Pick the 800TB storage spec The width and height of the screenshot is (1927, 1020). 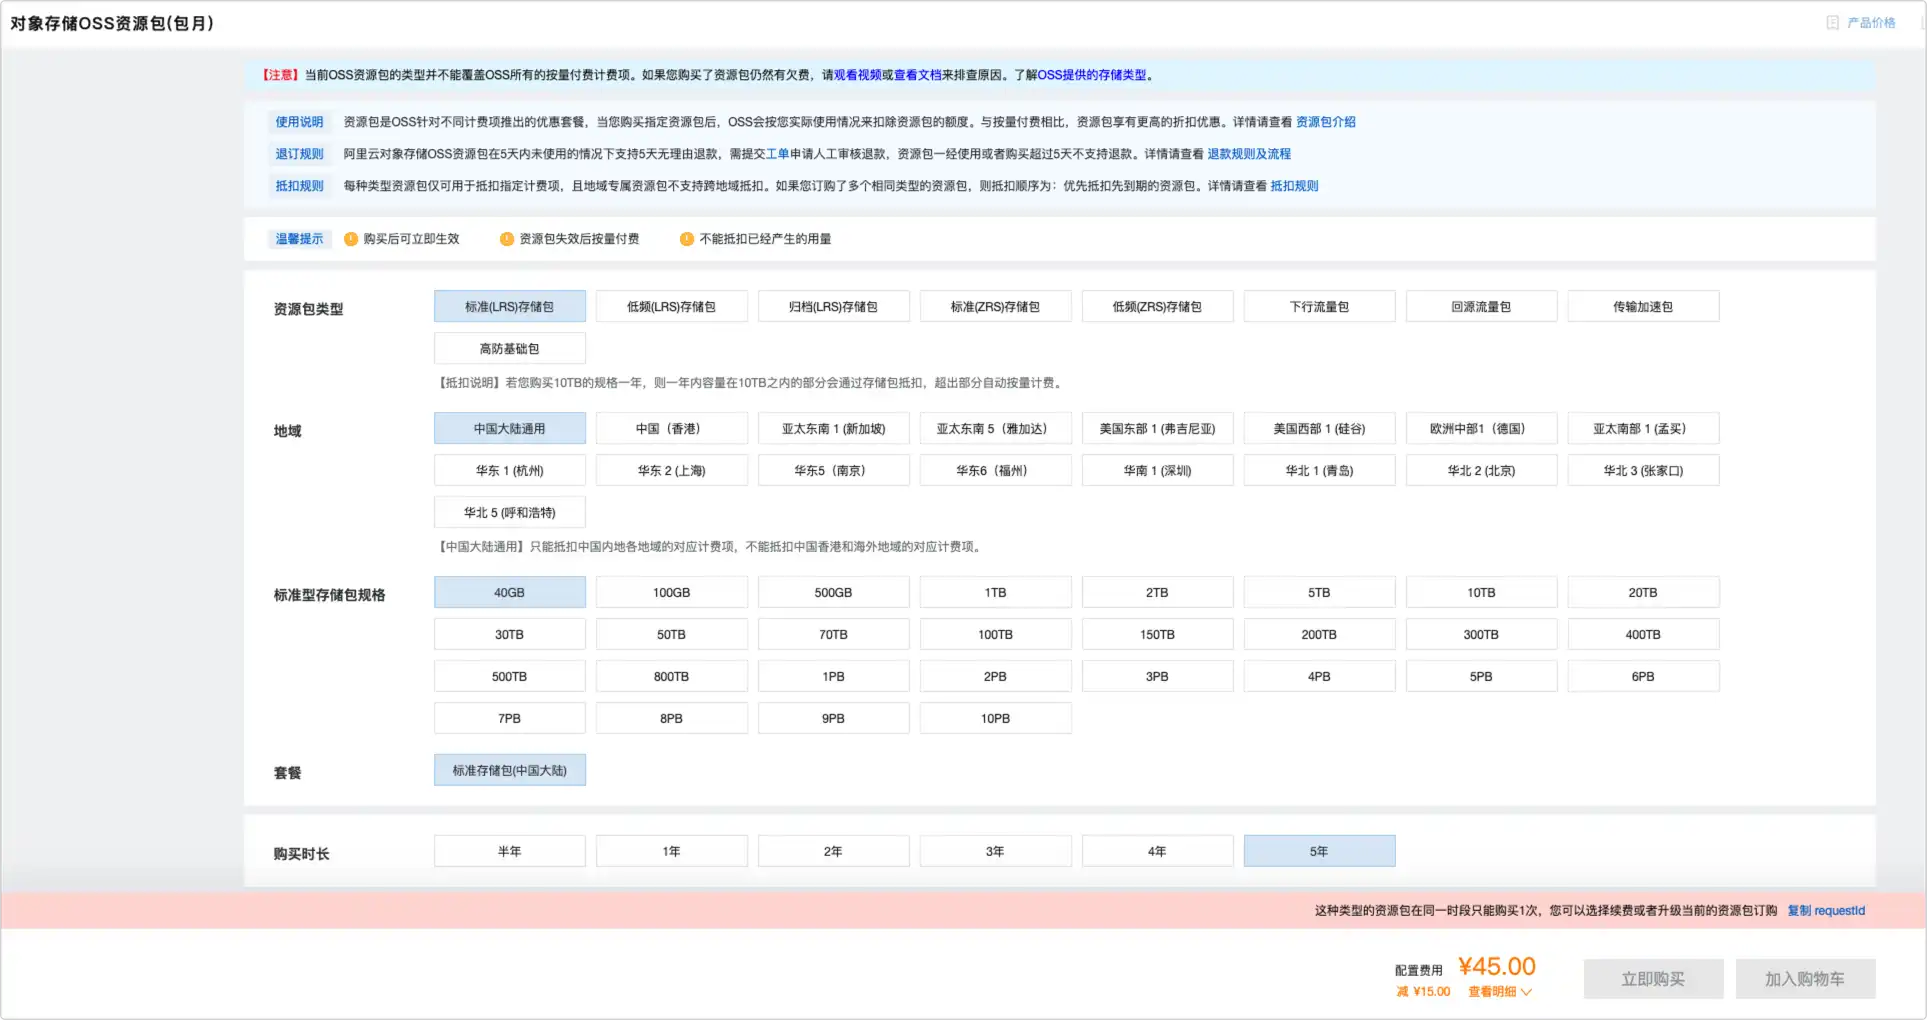pos(672,677)
